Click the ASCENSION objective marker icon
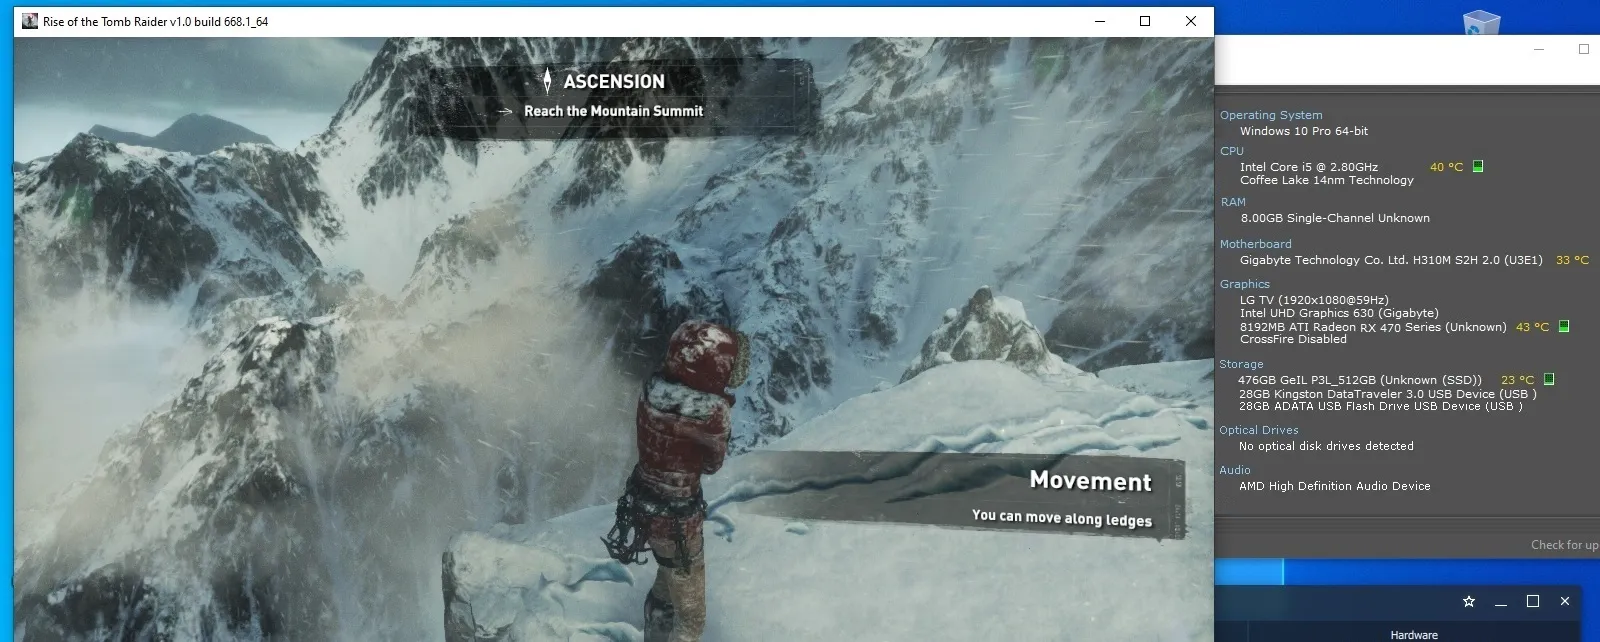This screenshot has height=642, width=1600. click(547, 81)
